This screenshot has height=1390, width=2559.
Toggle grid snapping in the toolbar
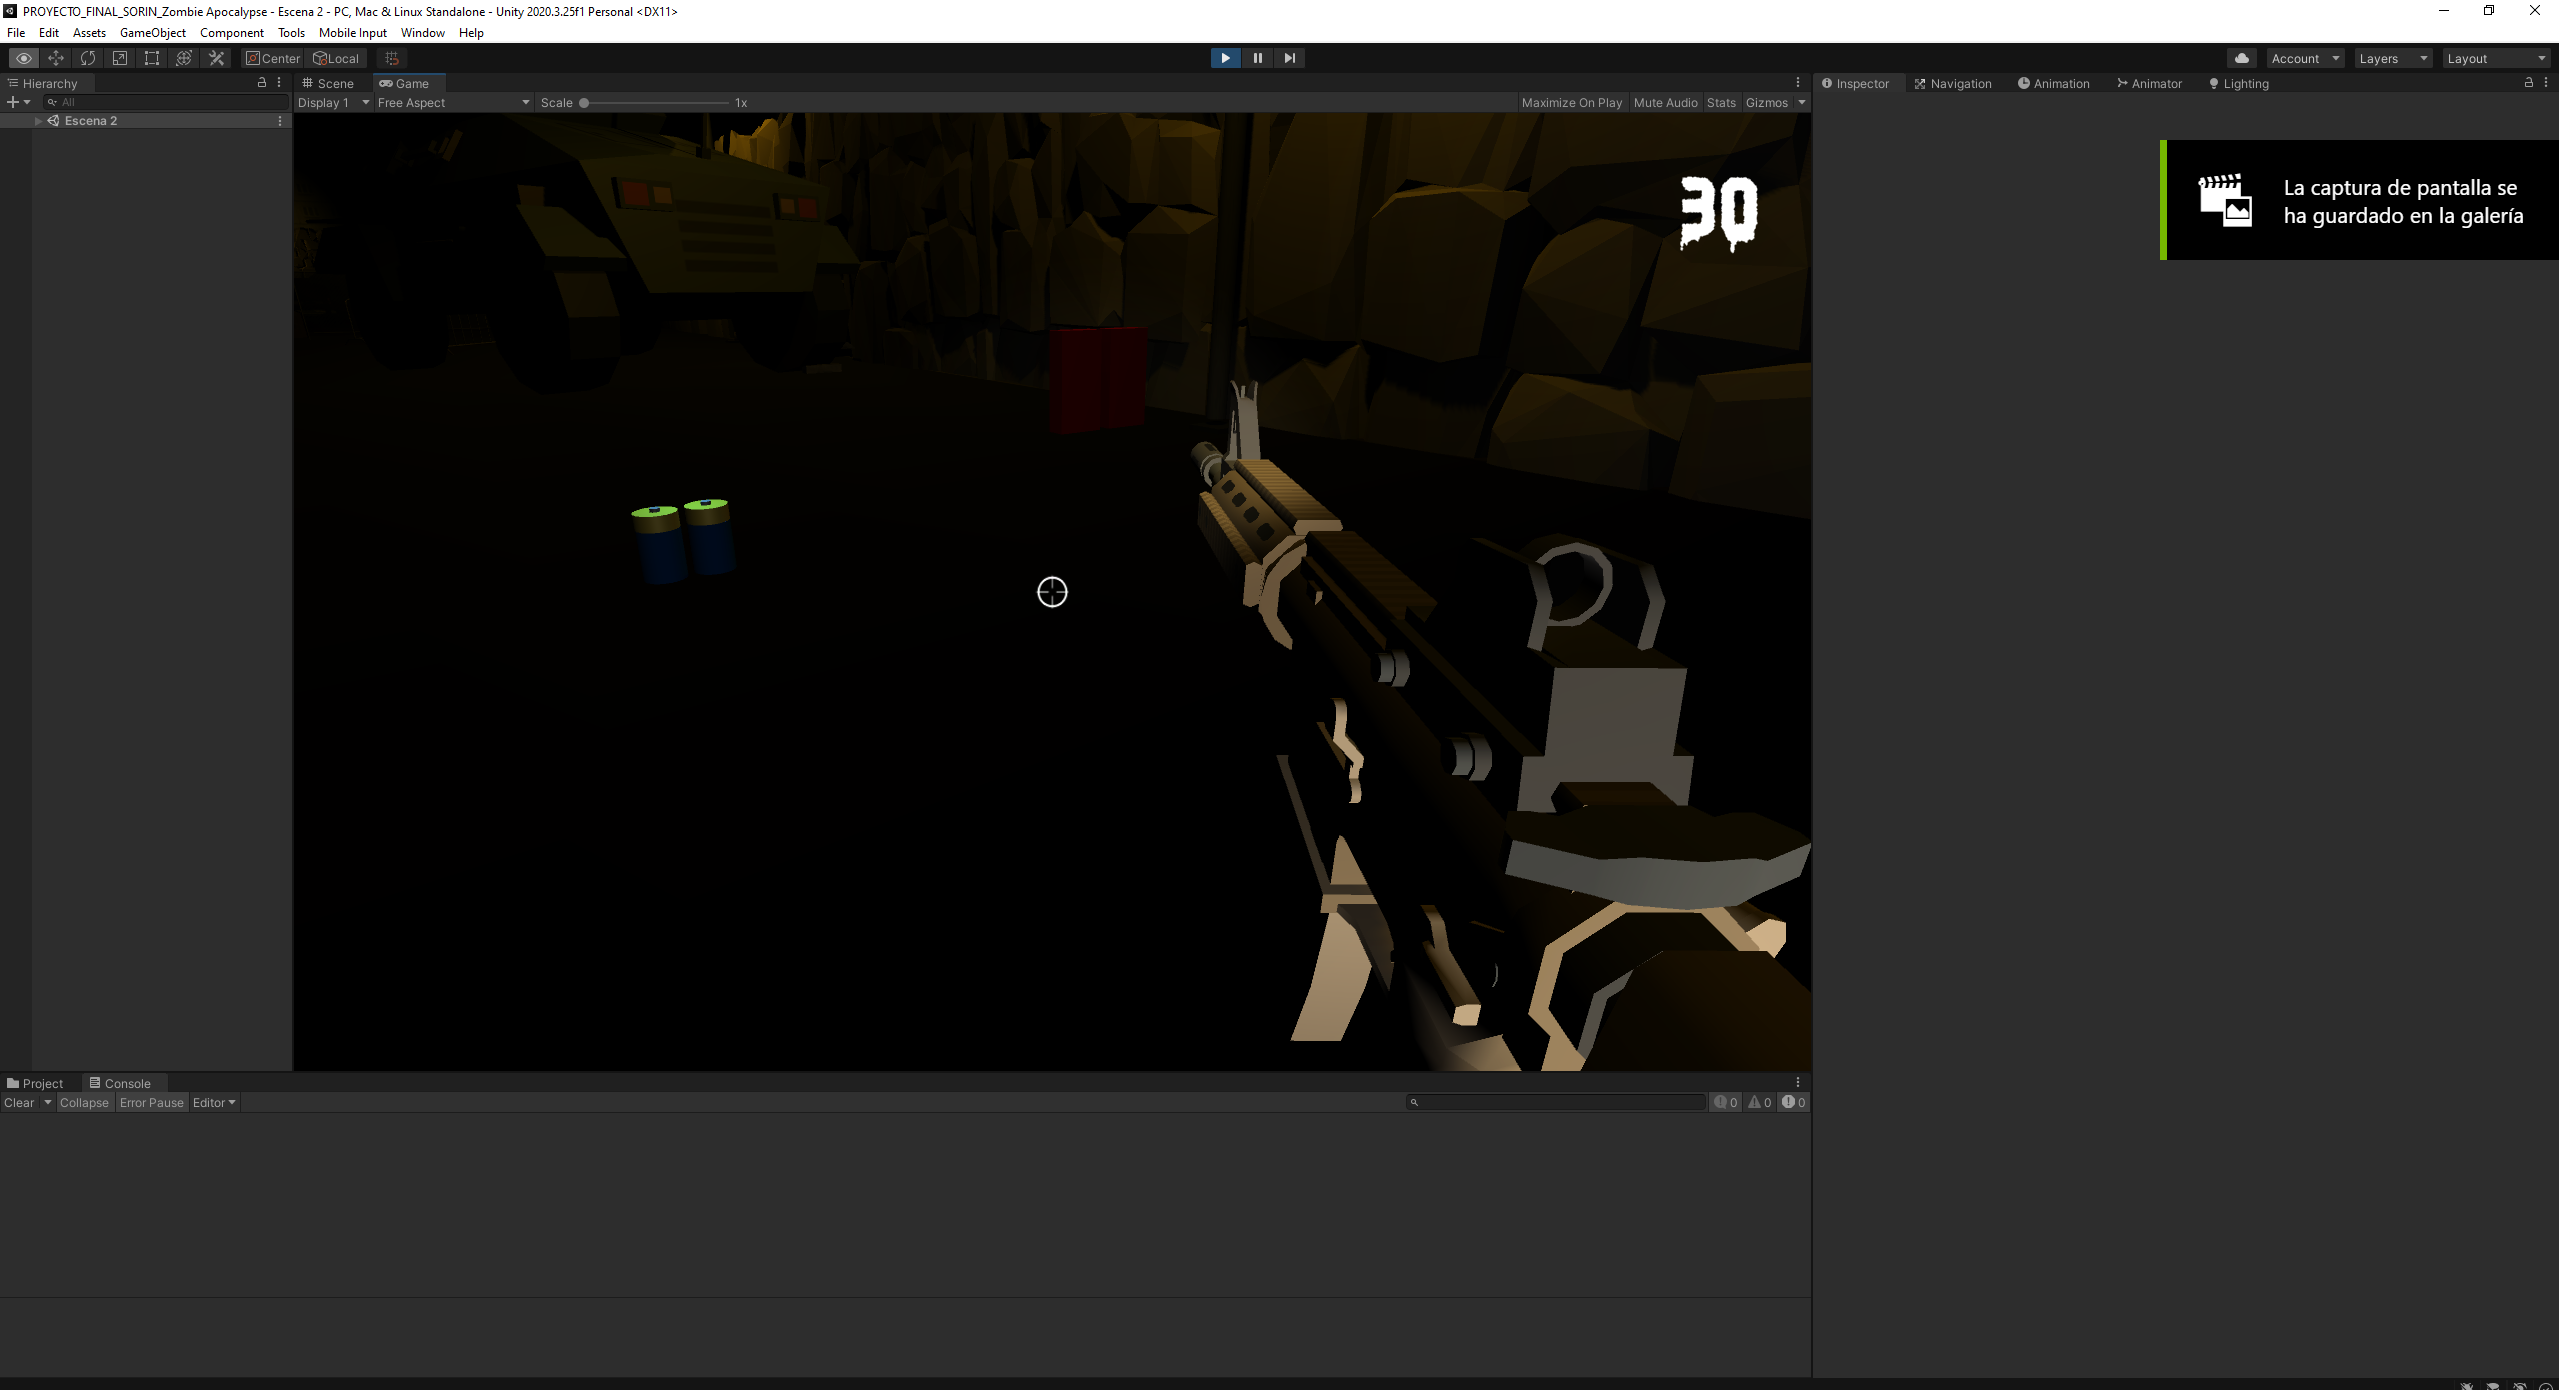tap(390, 58)
